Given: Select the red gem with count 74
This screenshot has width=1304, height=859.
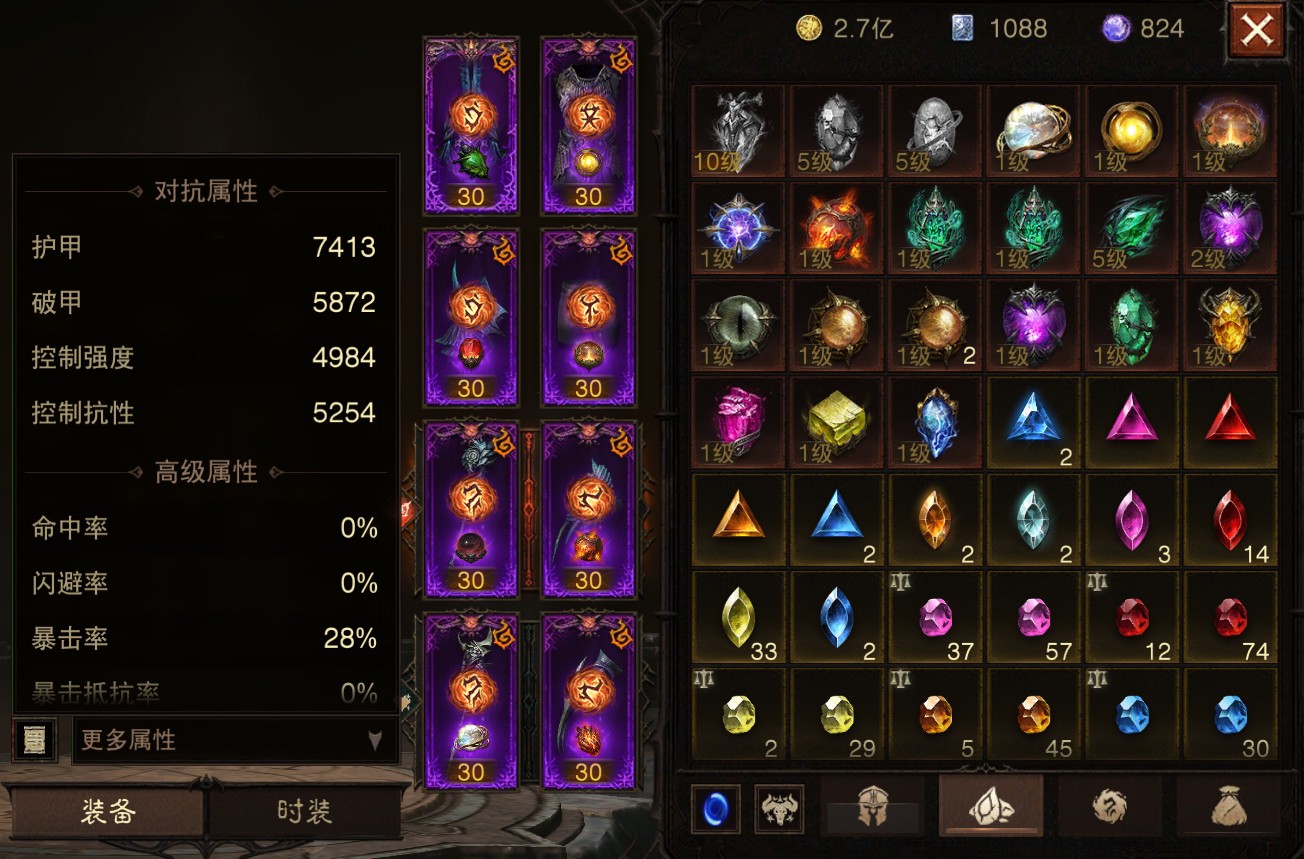Looking at the screenshot, I should 1231,618.
